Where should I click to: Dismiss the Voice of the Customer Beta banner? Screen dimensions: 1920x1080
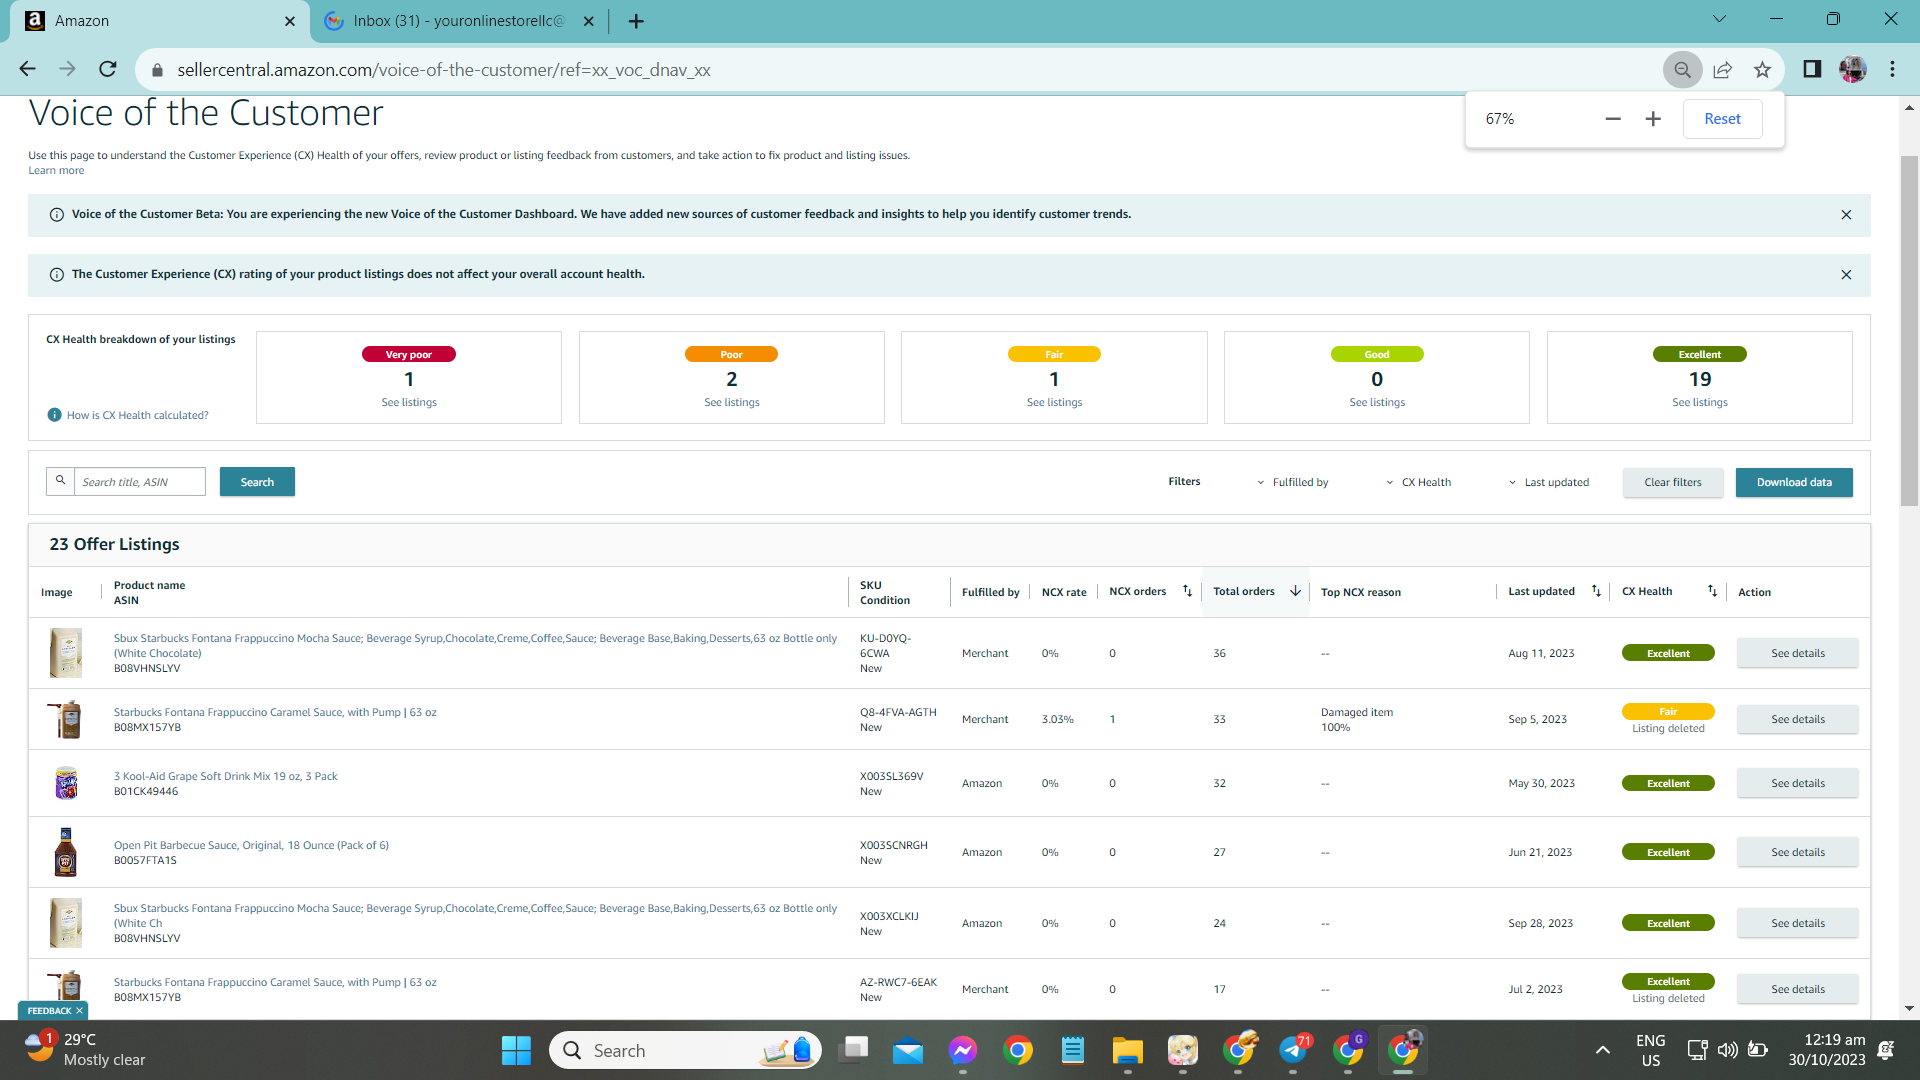pyautogui.click(x=1846, y=215)
